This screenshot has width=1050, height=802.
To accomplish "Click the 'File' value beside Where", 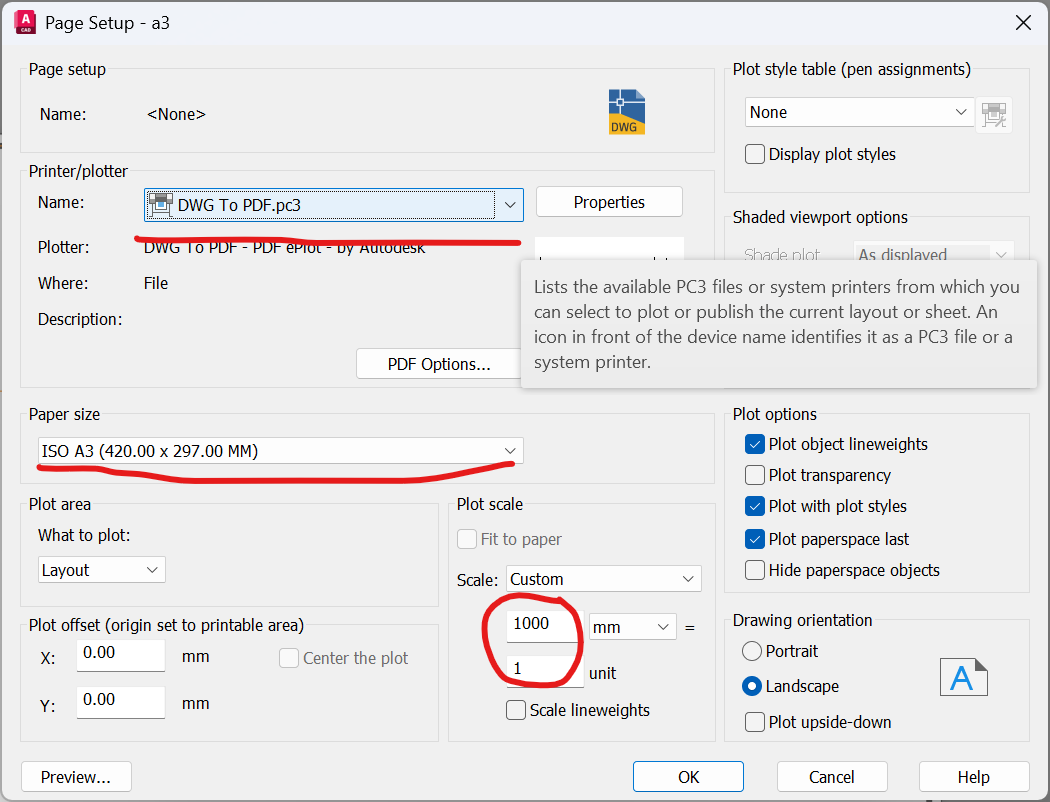I will (156, 283).
